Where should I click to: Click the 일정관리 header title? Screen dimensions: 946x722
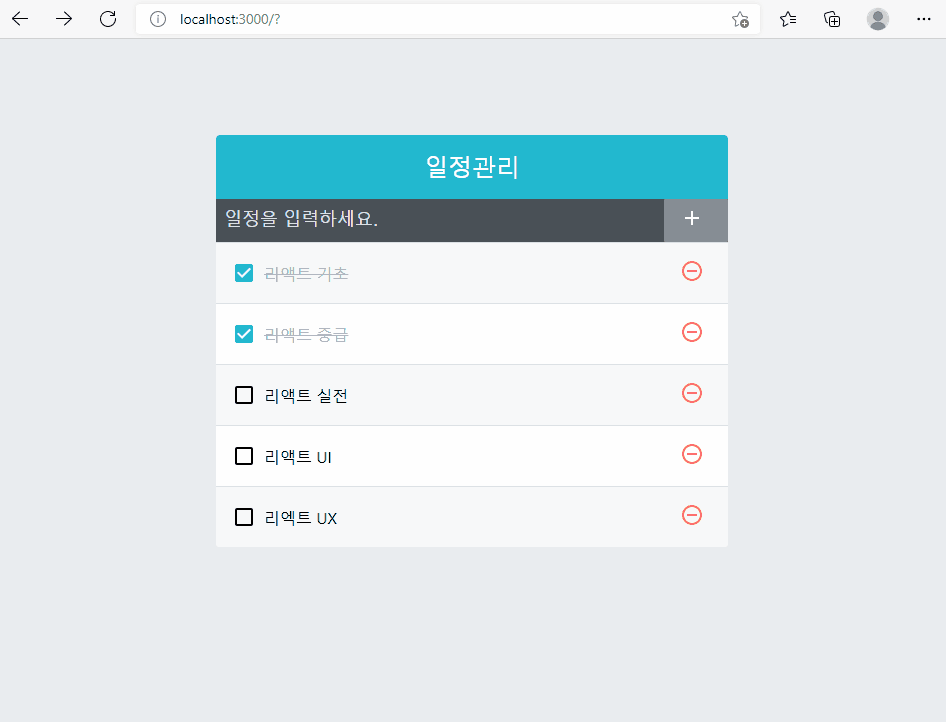pos(472,167)
